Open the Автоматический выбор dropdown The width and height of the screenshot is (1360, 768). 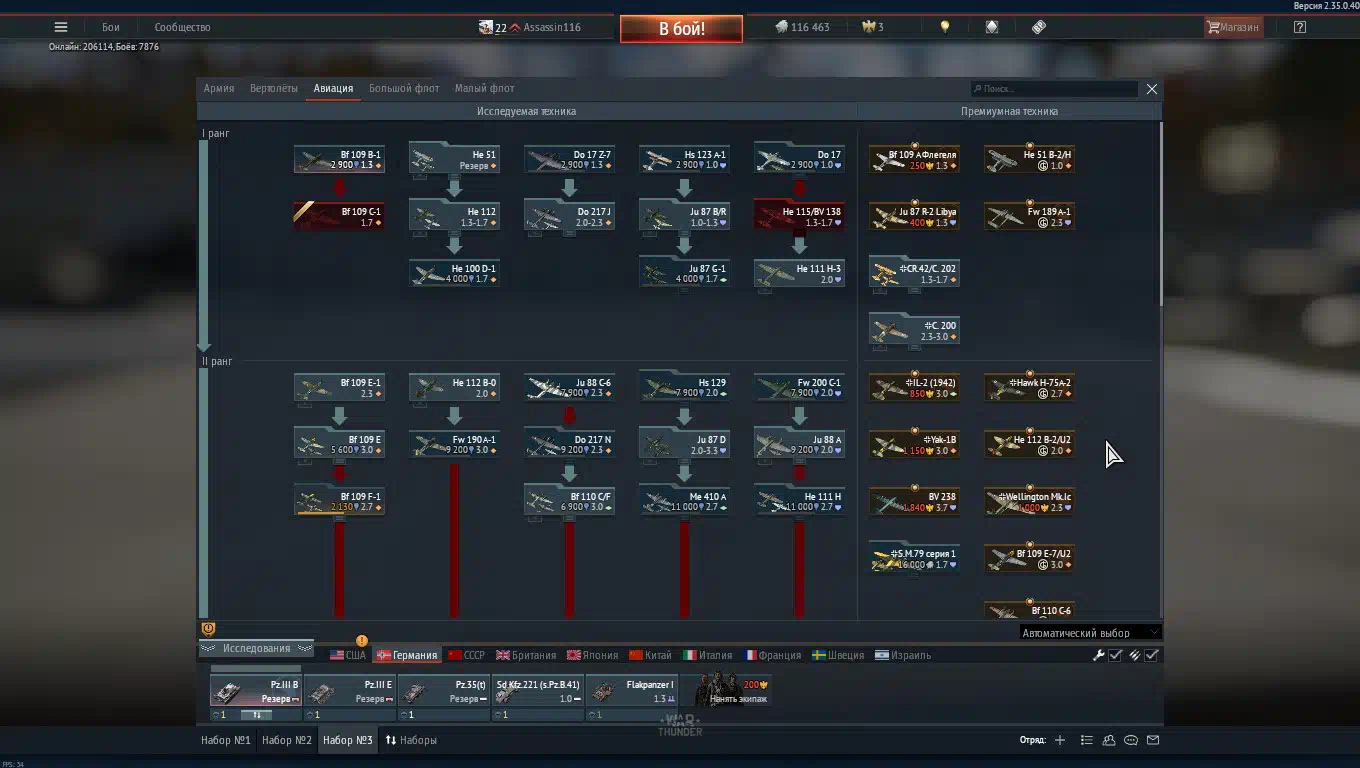1090,632
